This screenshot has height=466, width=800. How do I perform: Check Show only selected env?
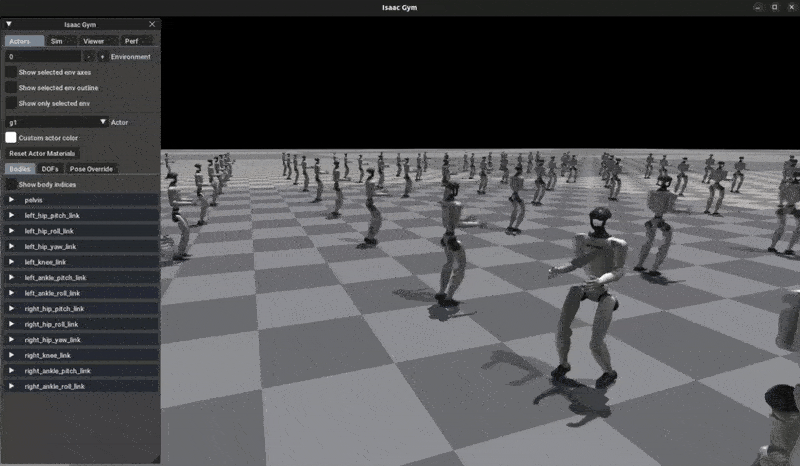[11, 103]
